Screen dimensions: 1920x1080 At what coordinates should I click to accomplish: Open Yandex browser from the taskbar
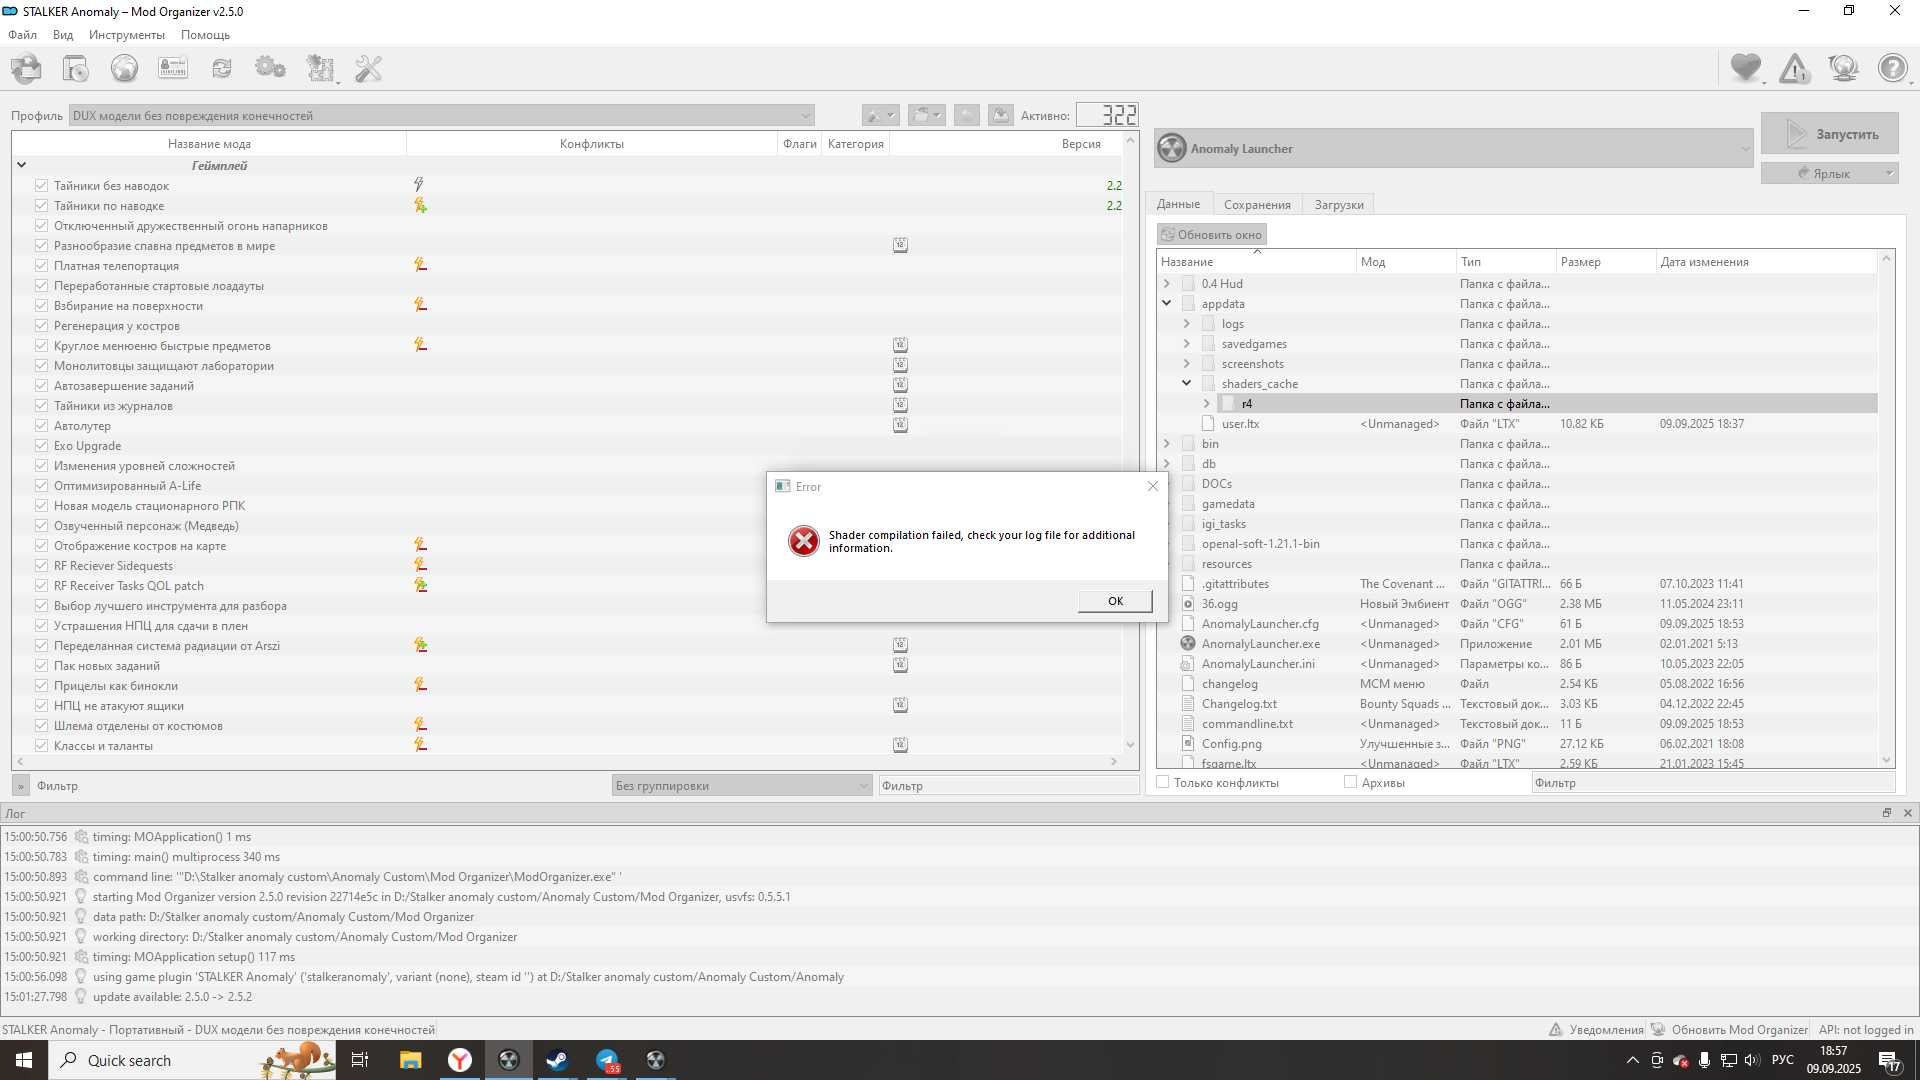pos(460,1060)
